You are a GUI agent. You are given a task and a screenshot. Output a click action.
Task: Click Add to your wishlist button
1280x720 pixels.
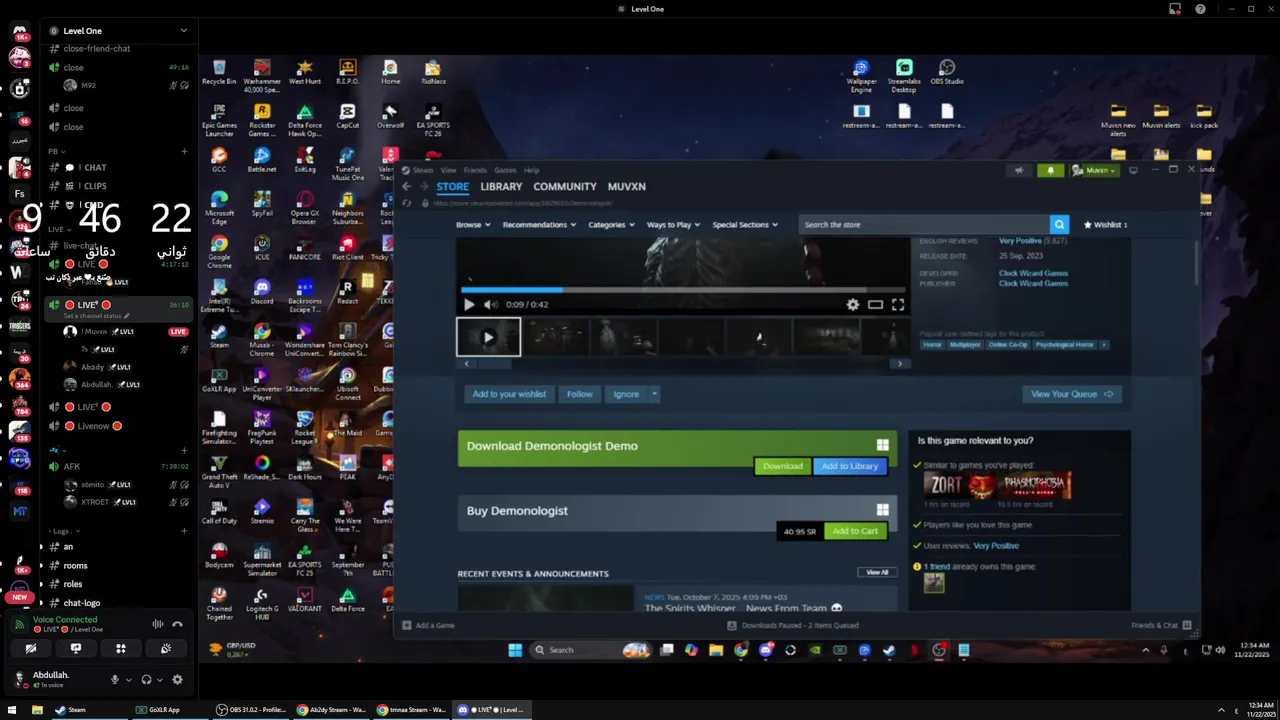(x=509, y=394)
